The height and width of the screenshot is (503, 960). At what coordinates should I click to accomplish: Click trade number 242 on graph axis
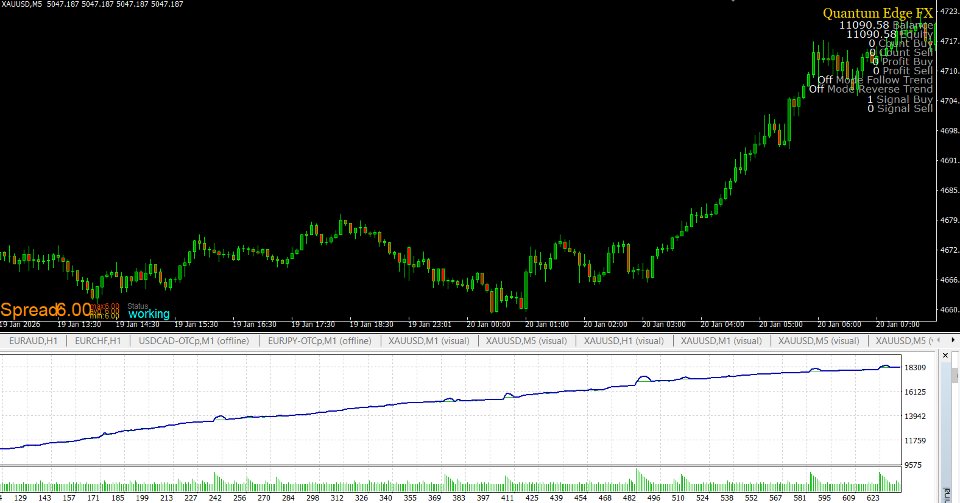point(215,498)
